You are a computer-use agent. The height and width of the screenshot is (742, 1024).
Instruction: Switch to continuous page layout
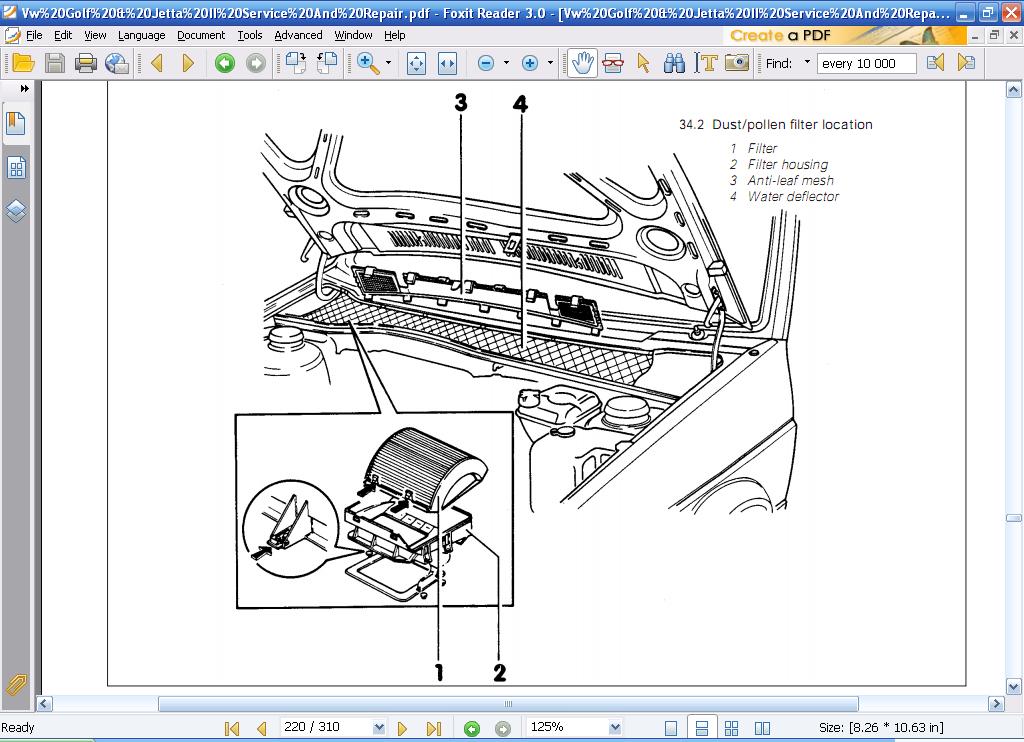[702, 728]
